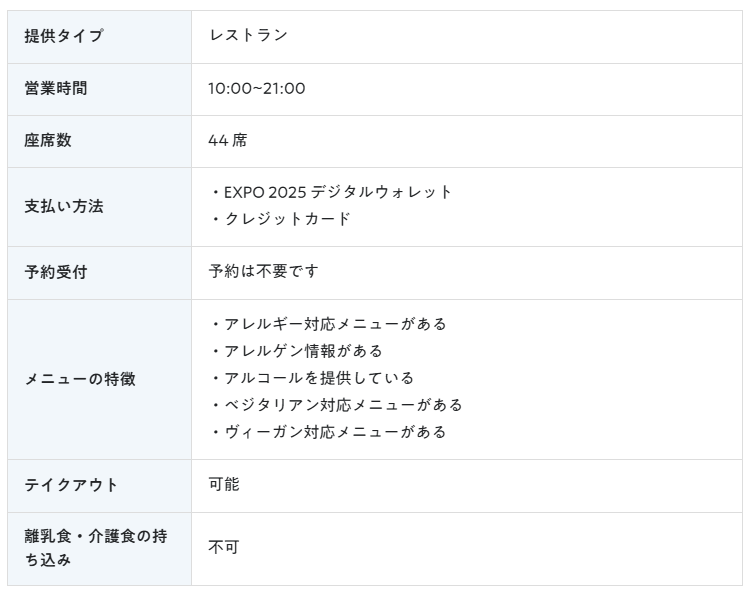Click the テイクアウト label cell
This screenshot has width=755, height=599.
pyautogui.click(x=99, y=486)
